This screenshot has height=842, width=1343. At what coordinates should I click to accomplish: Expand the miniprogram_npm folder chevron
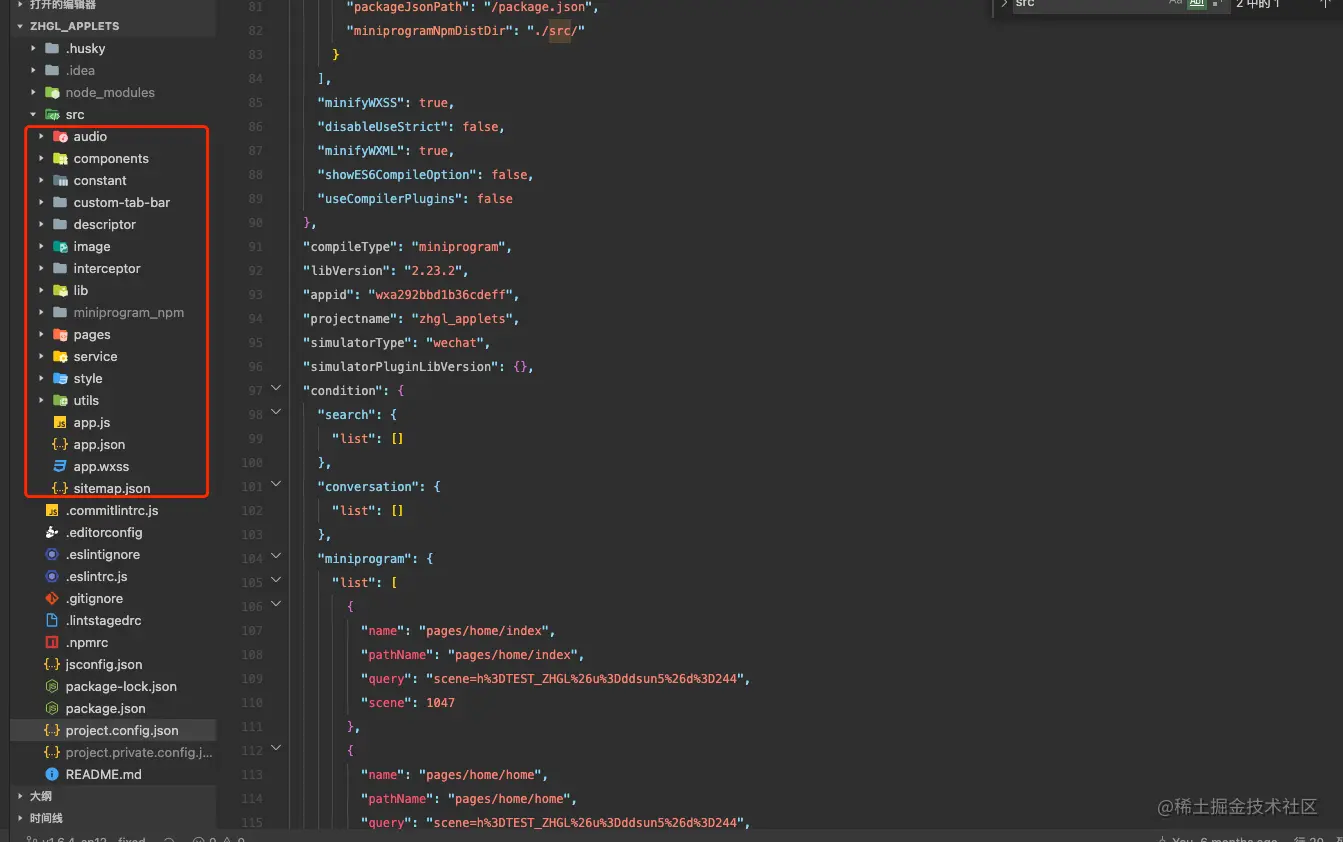point(41,313)
